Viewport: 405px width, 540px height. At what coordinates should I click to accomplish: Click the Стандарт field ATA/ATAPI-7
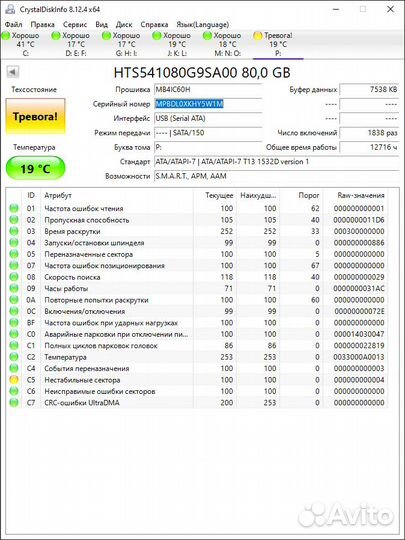point(277,162)
